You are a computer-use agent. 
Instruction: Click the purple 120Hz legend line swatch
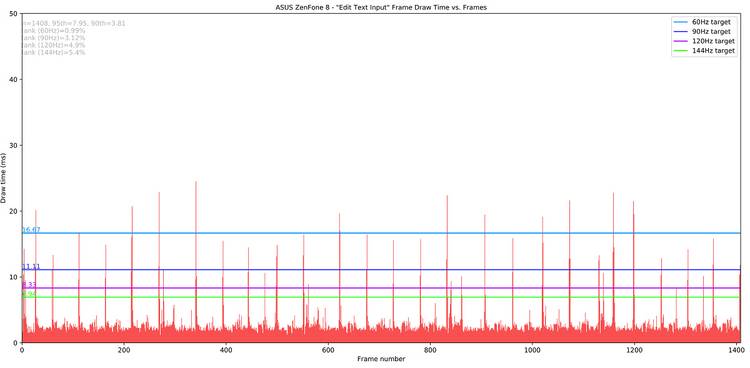(681, 41)
